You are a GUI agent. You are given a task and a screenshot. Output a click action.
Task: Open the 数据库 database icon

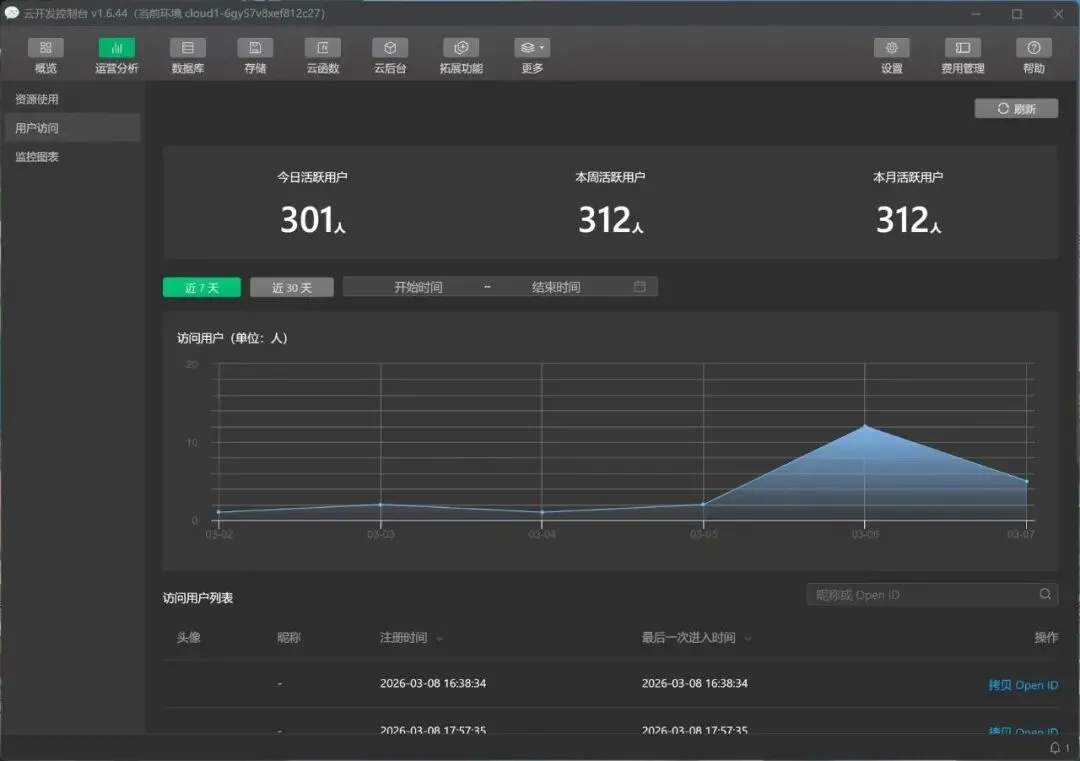coord(187,48)
